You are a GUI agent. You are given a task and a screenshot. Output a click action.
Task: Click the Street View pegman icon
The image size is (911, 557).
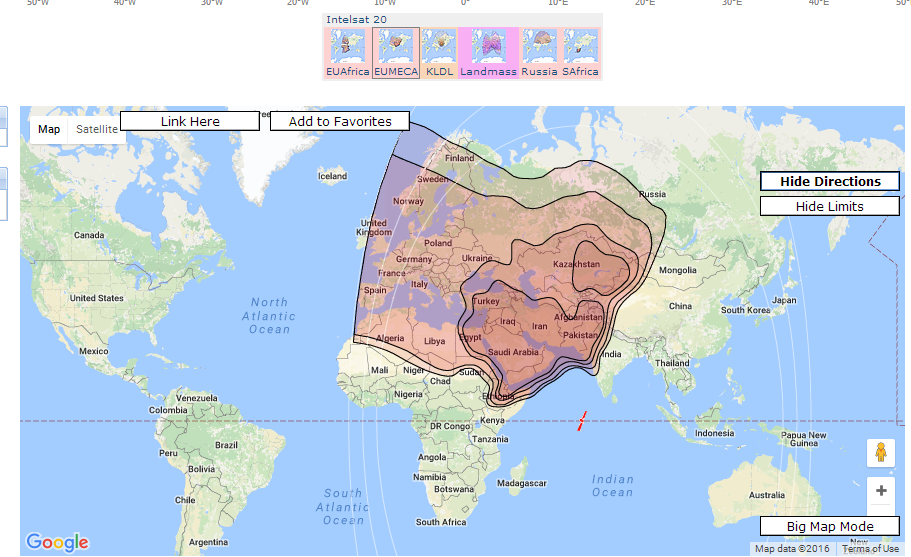(x=880, y=453)
